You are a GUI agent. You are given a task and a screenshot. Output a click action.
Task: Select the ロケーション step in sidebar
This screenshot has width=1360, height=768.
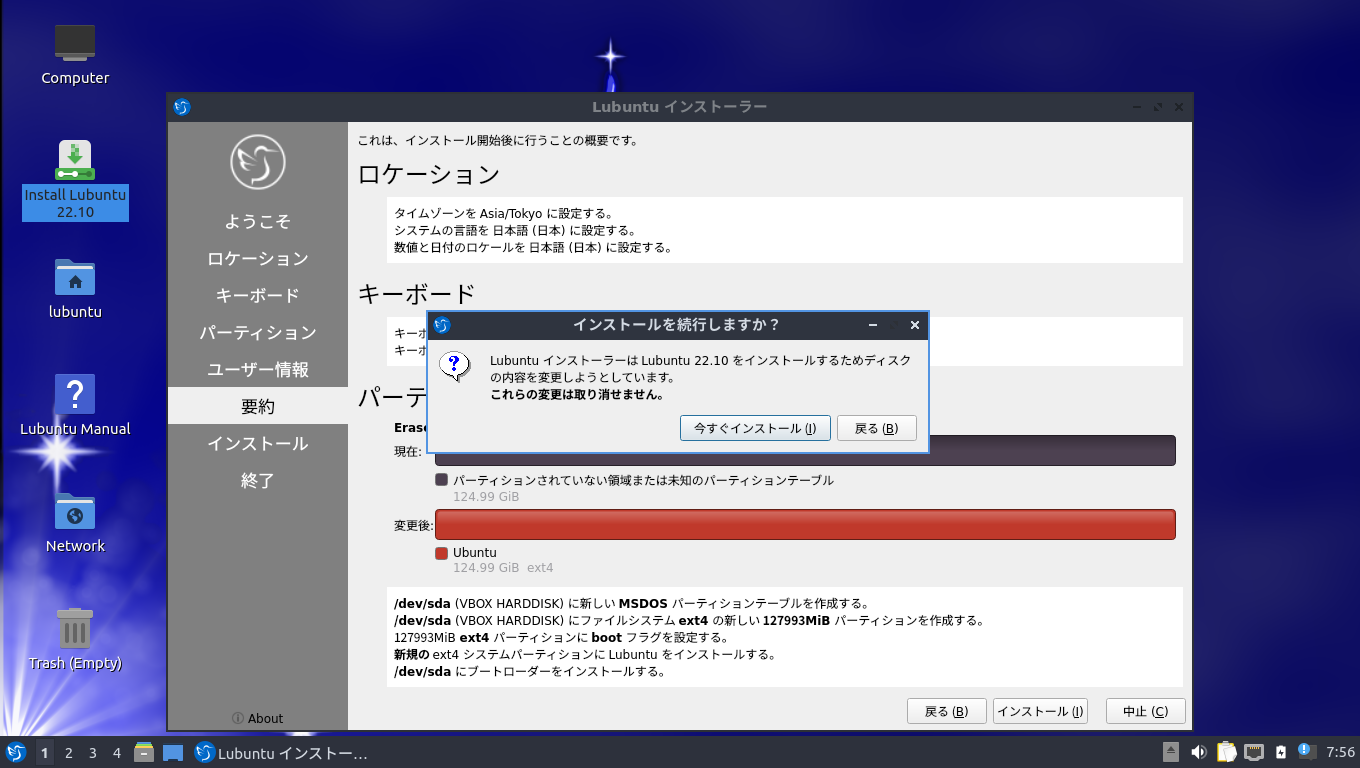(x=258, y=259)
